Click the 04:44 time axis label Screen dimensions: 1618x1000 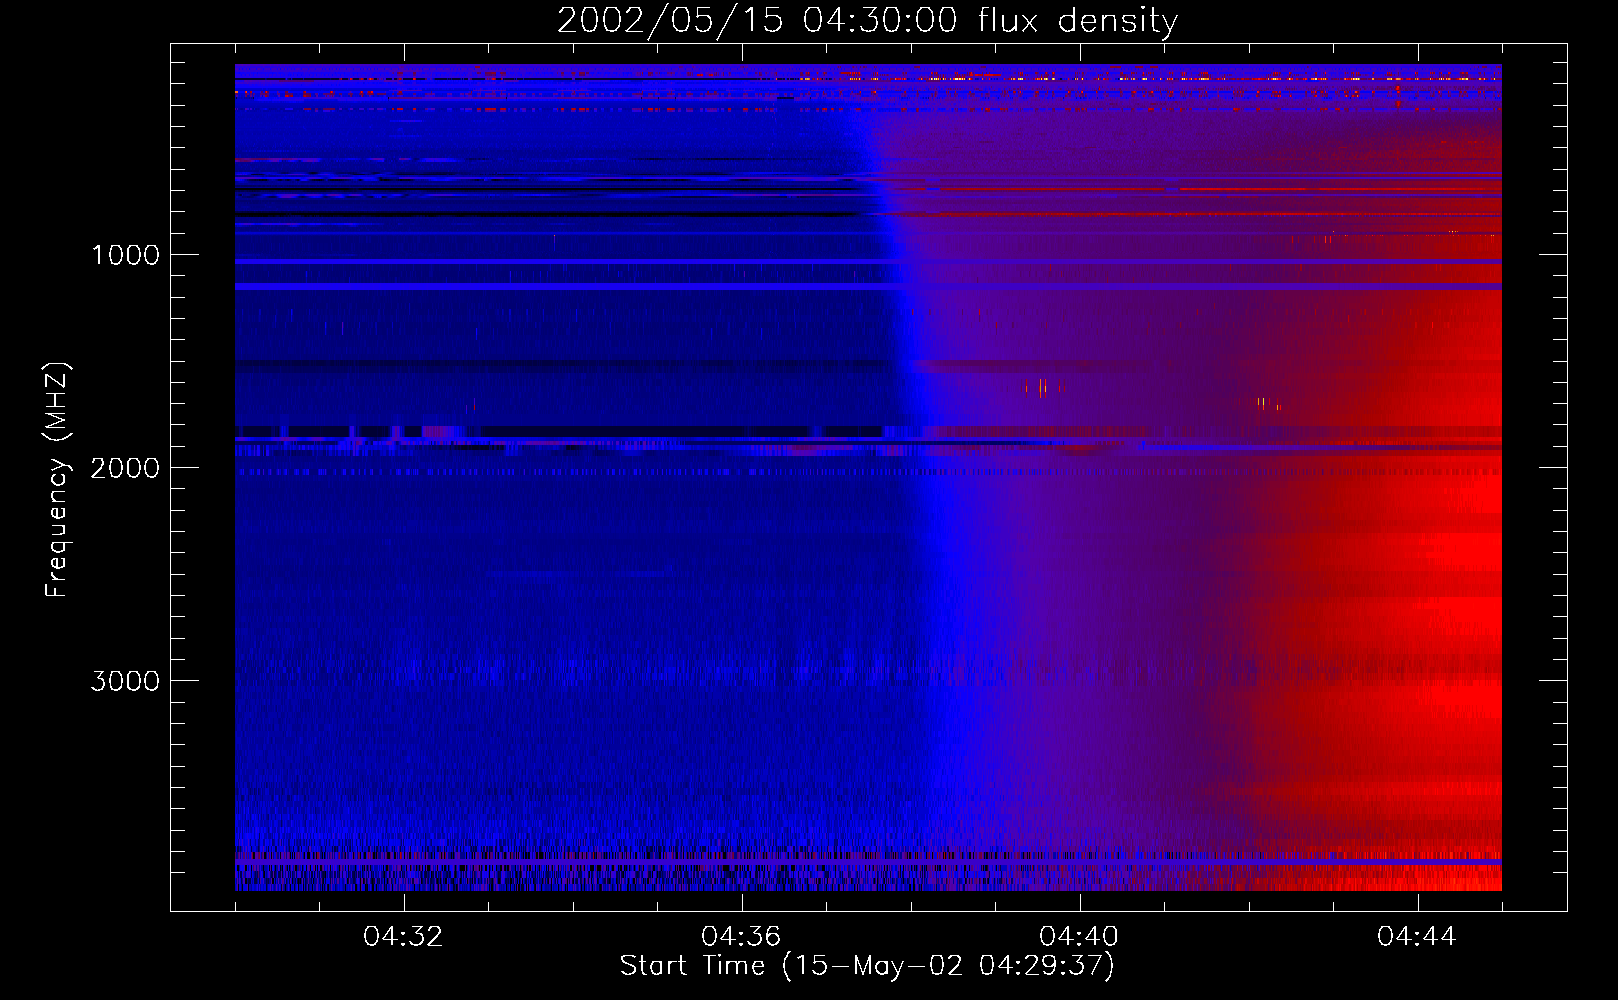click(x=1417, y=937)
